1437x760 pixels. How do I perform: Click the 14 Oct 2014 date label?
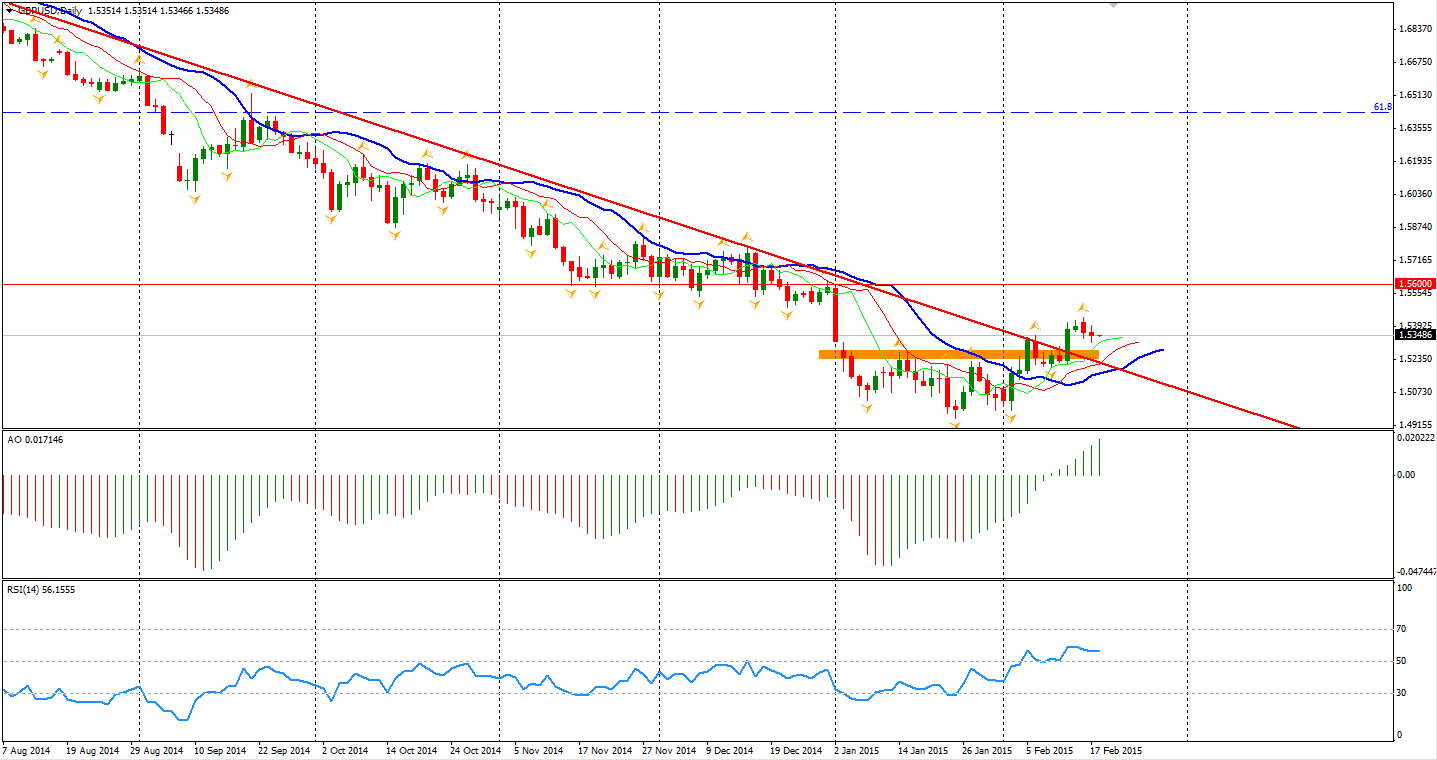(412, 749)
